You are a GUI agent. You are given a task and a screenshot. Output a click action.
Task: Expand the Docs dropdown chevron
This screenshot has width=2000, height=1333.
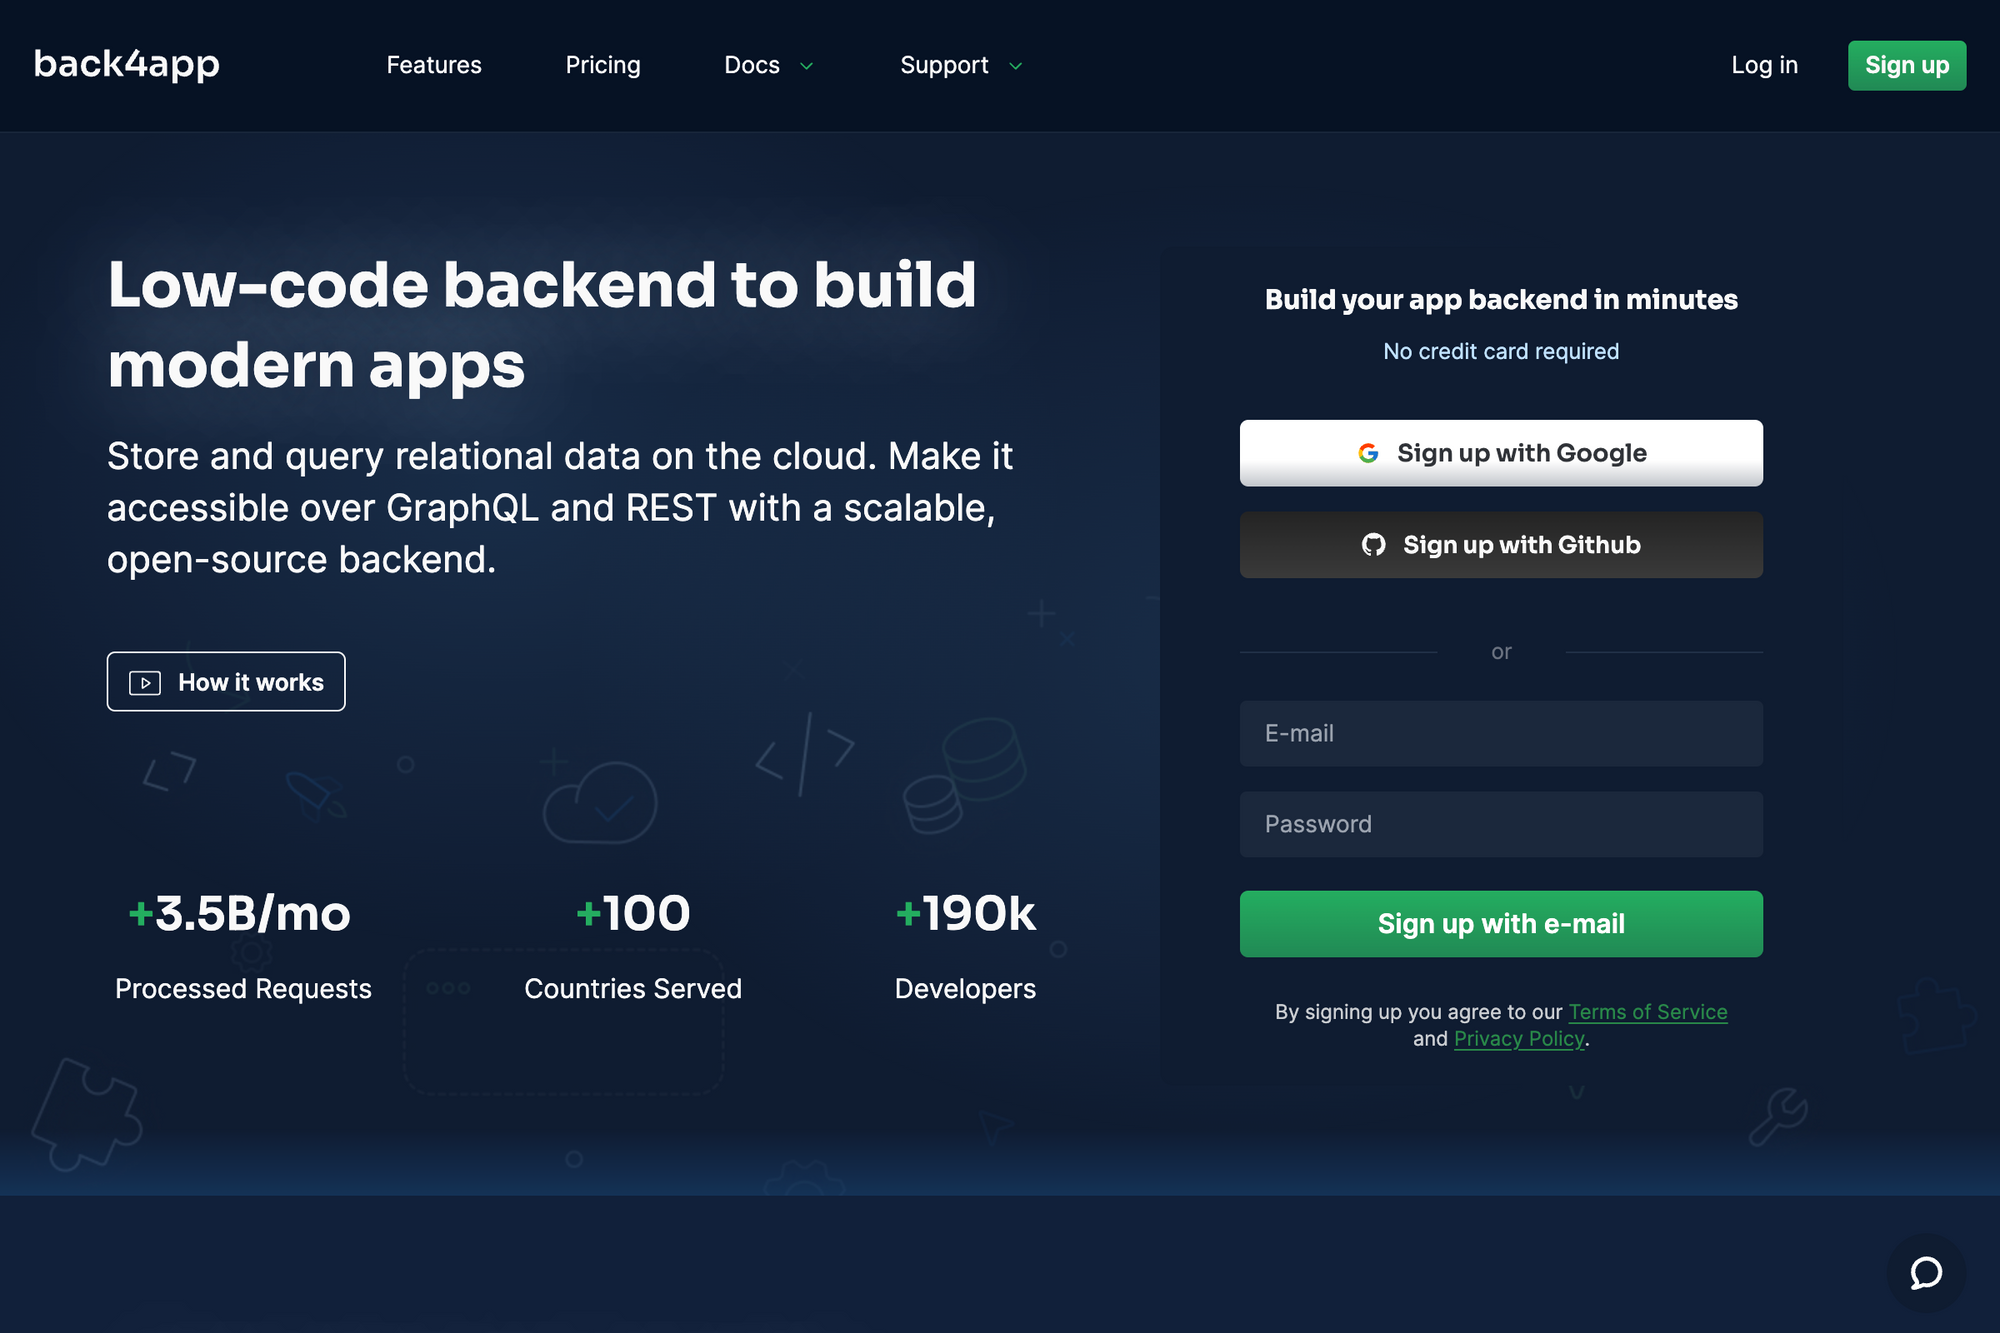pyautogui.click(x=807, y=66)
